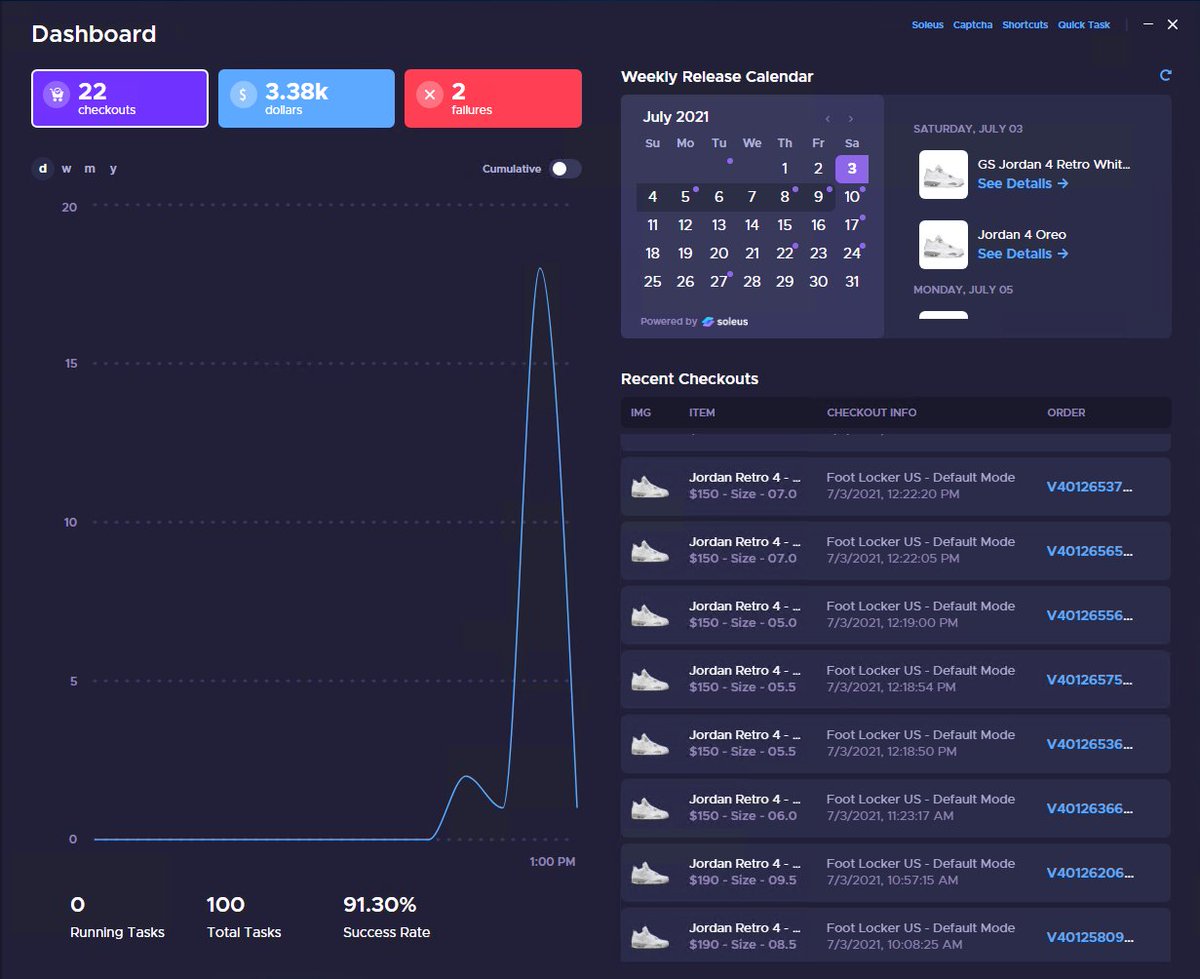Click the 0 Running Tasks value
1200x979 pixels.
pyautogui.click(x=77, y=905)
